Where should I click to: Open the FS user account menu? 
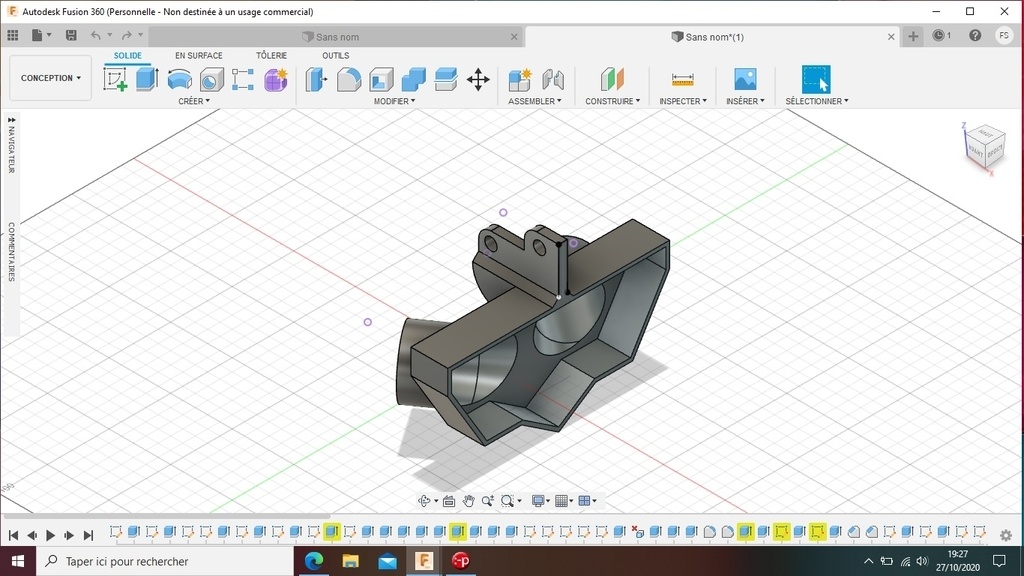click(x=1004, y=35)
